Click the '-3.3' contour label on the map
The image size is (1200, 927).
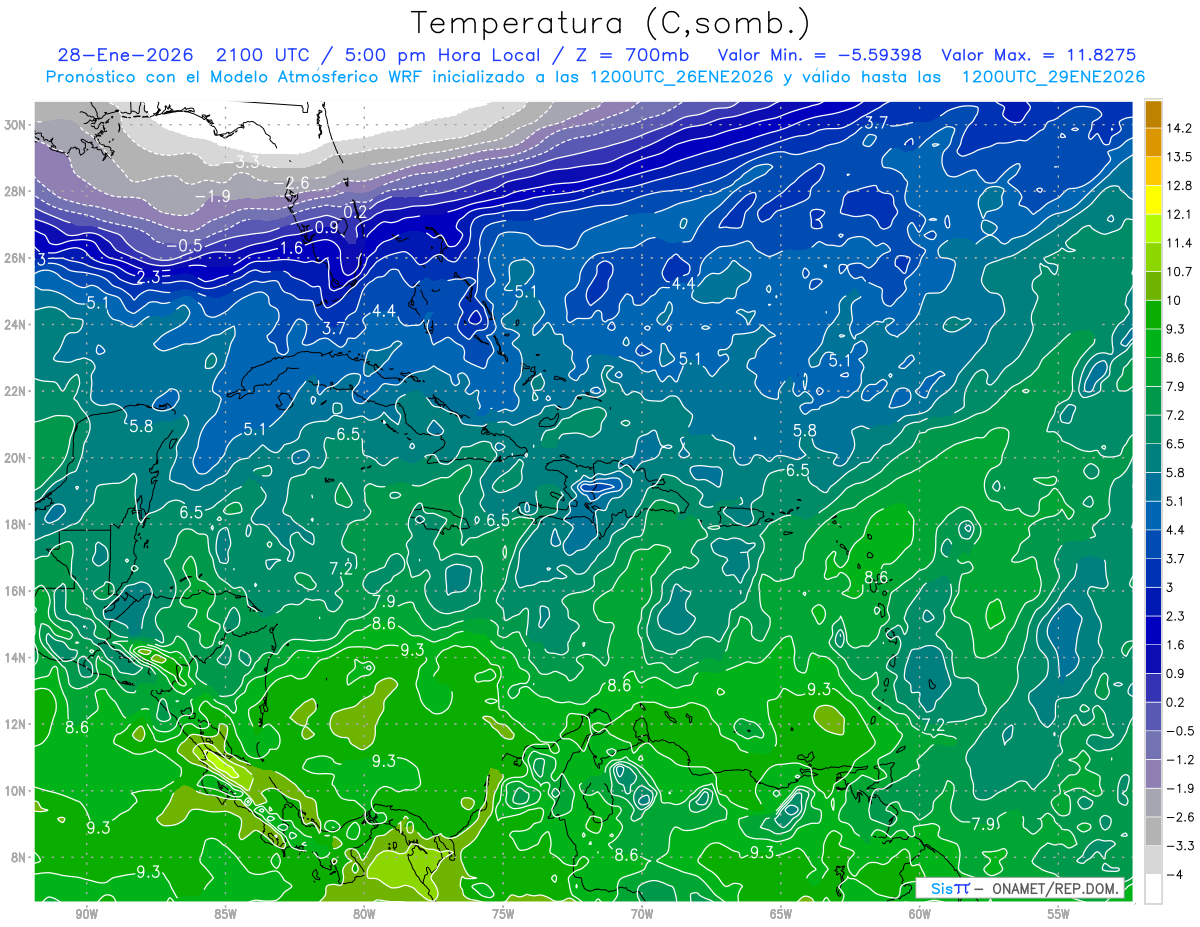[241, 162]
